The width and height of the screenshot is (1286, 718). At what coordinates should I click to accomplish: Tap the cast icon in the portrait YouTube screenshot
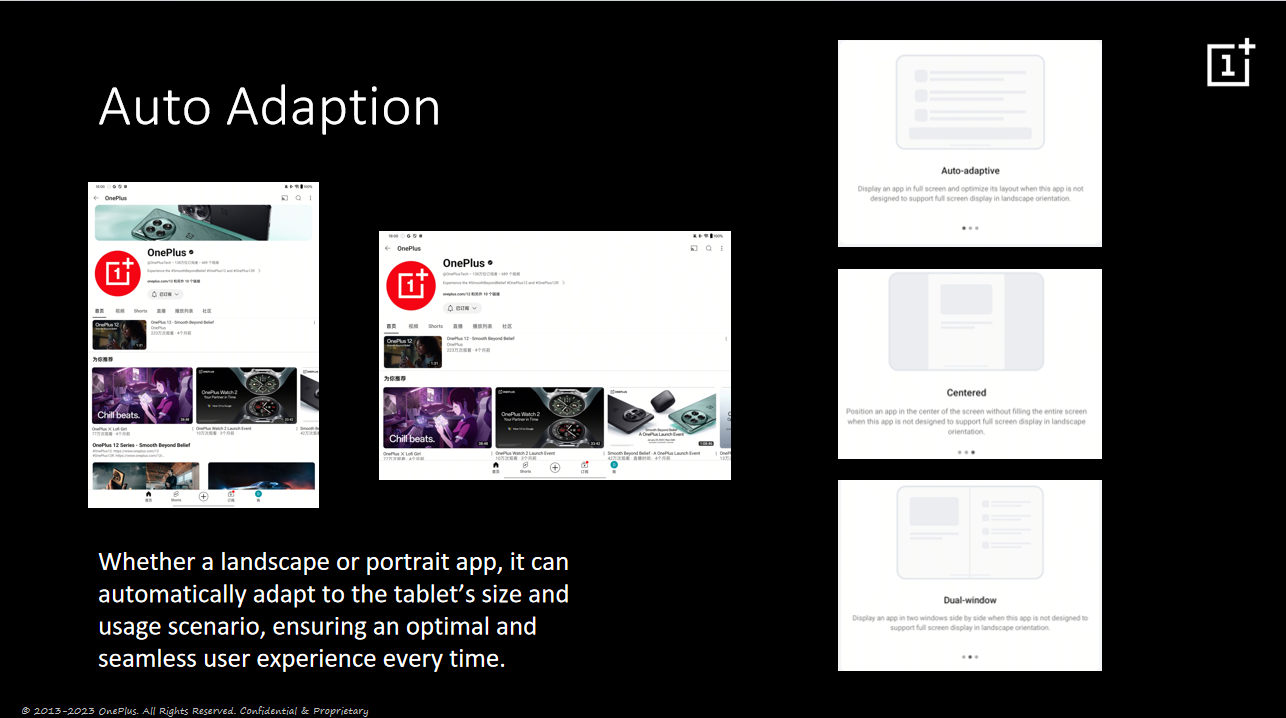(x=284, y=198)
